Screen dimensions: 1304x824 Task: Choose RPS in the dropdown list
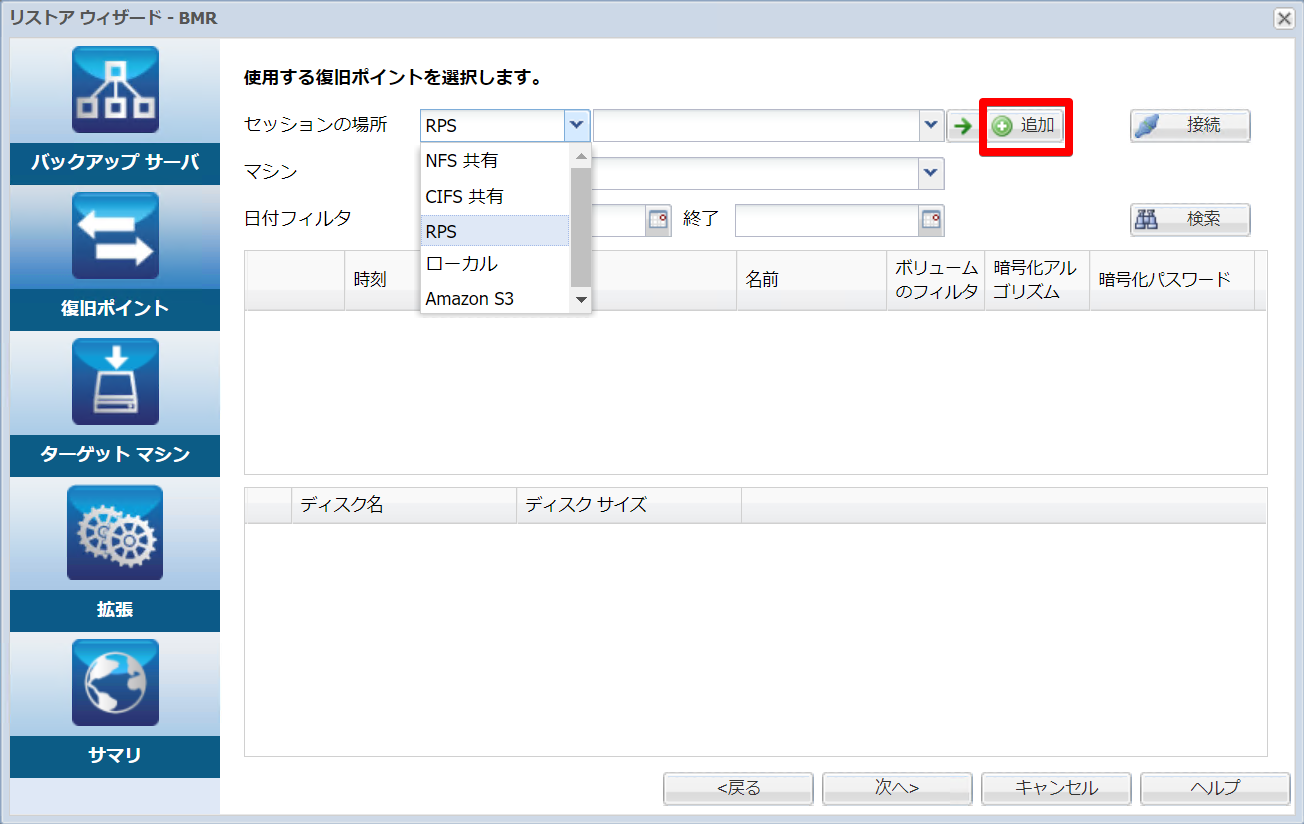coord(495,231)
